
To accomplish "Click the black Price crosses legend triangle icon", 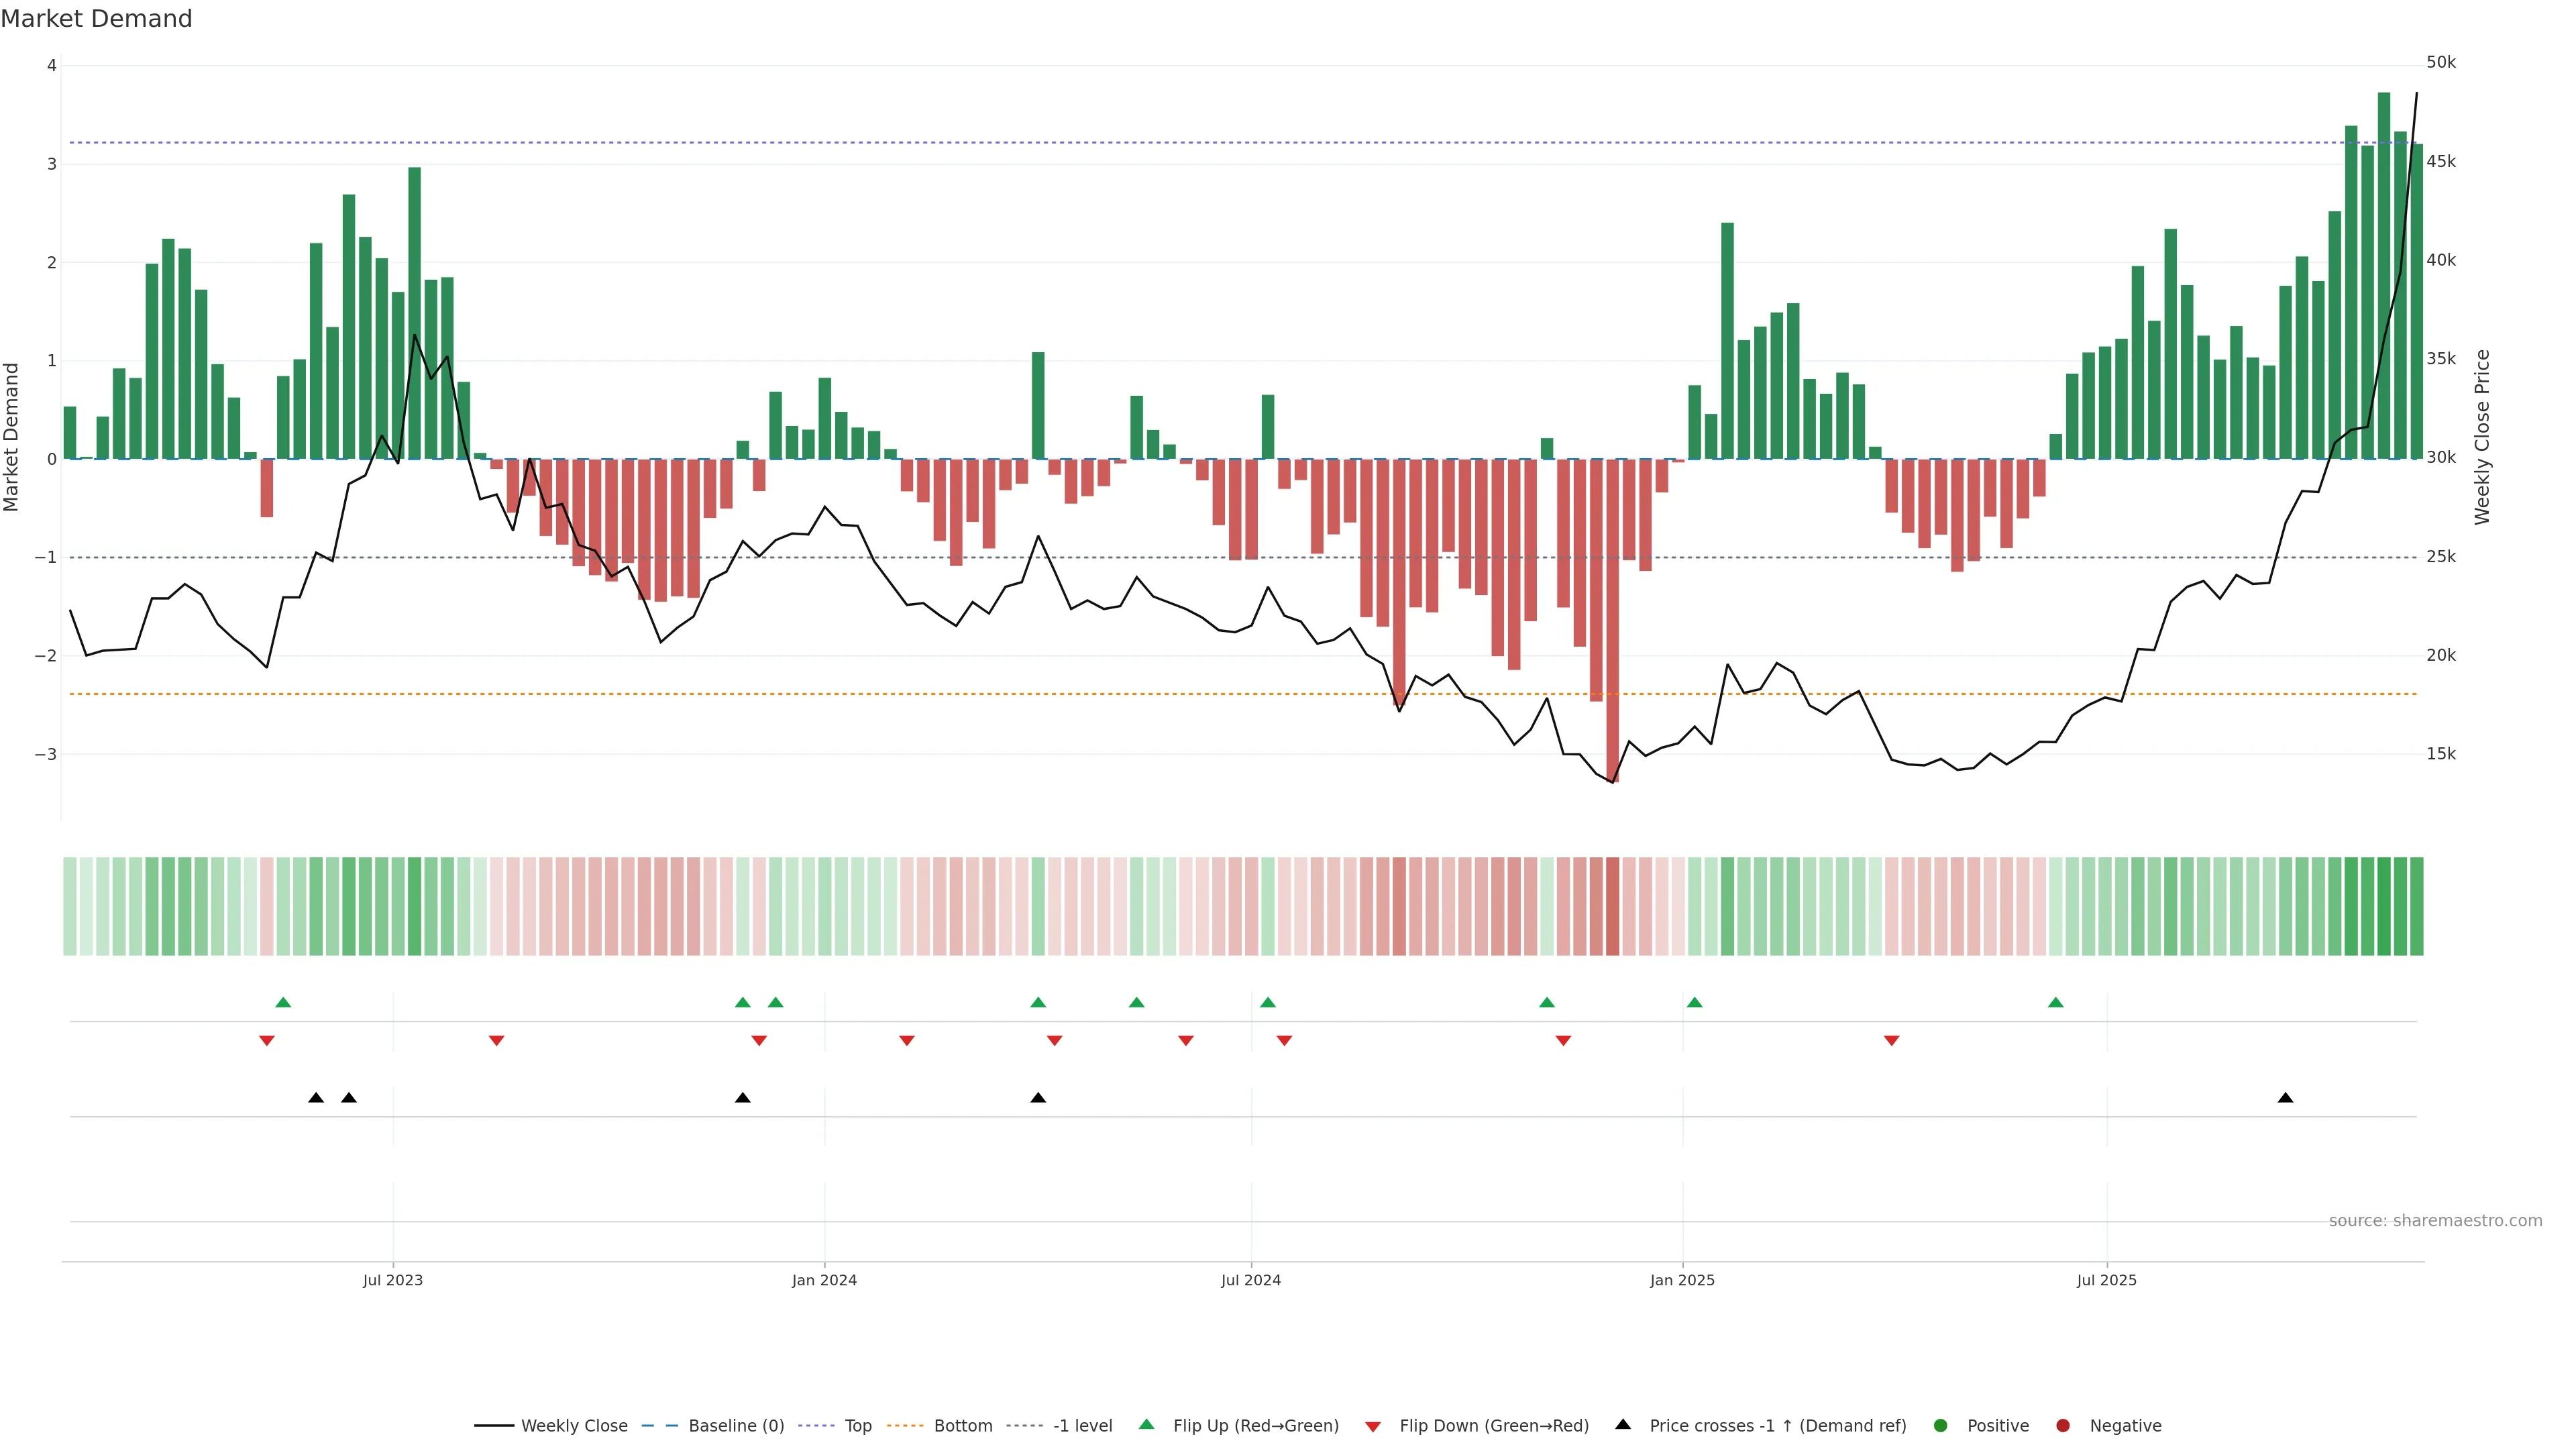I will pos(1623,1424).
